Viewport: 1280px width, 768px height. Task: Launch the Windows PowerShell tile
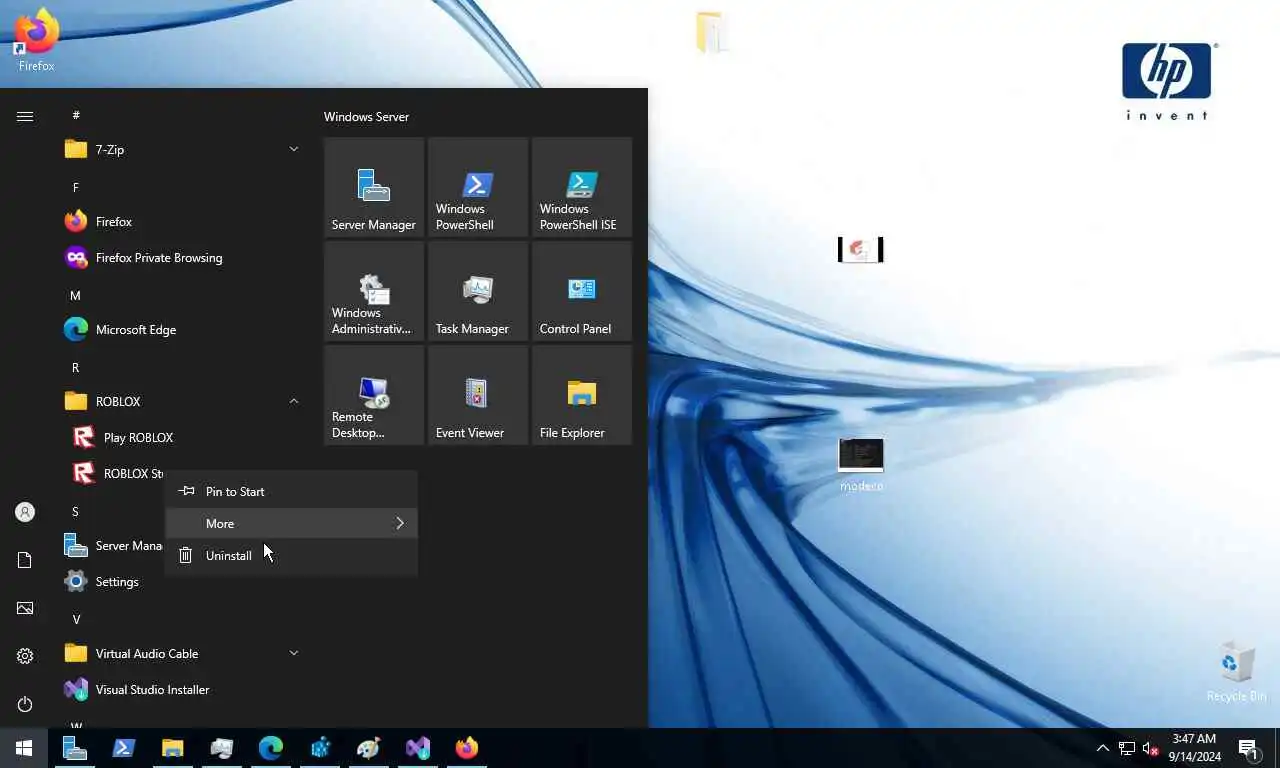coord(478,187)
